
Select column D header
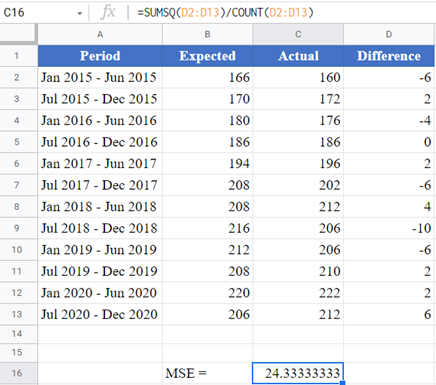coord(389,34)
